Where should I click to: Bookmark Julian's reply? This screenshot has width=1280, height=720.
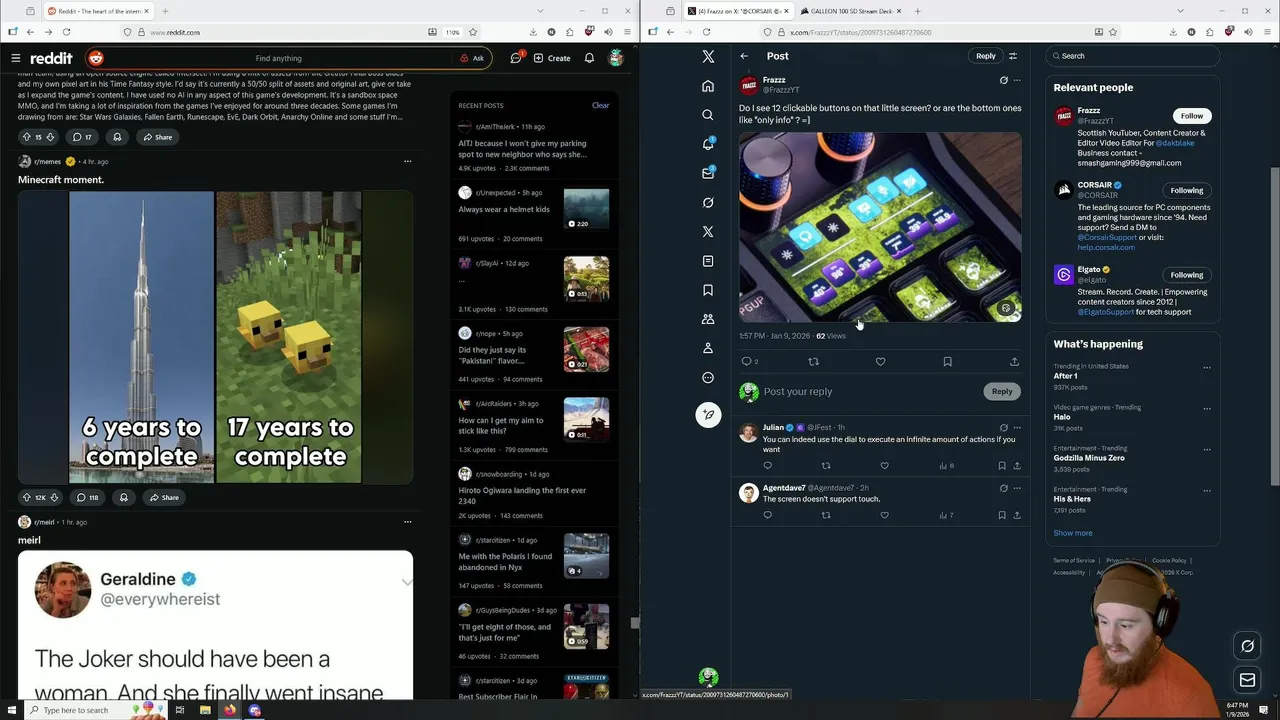[1002, 466]
